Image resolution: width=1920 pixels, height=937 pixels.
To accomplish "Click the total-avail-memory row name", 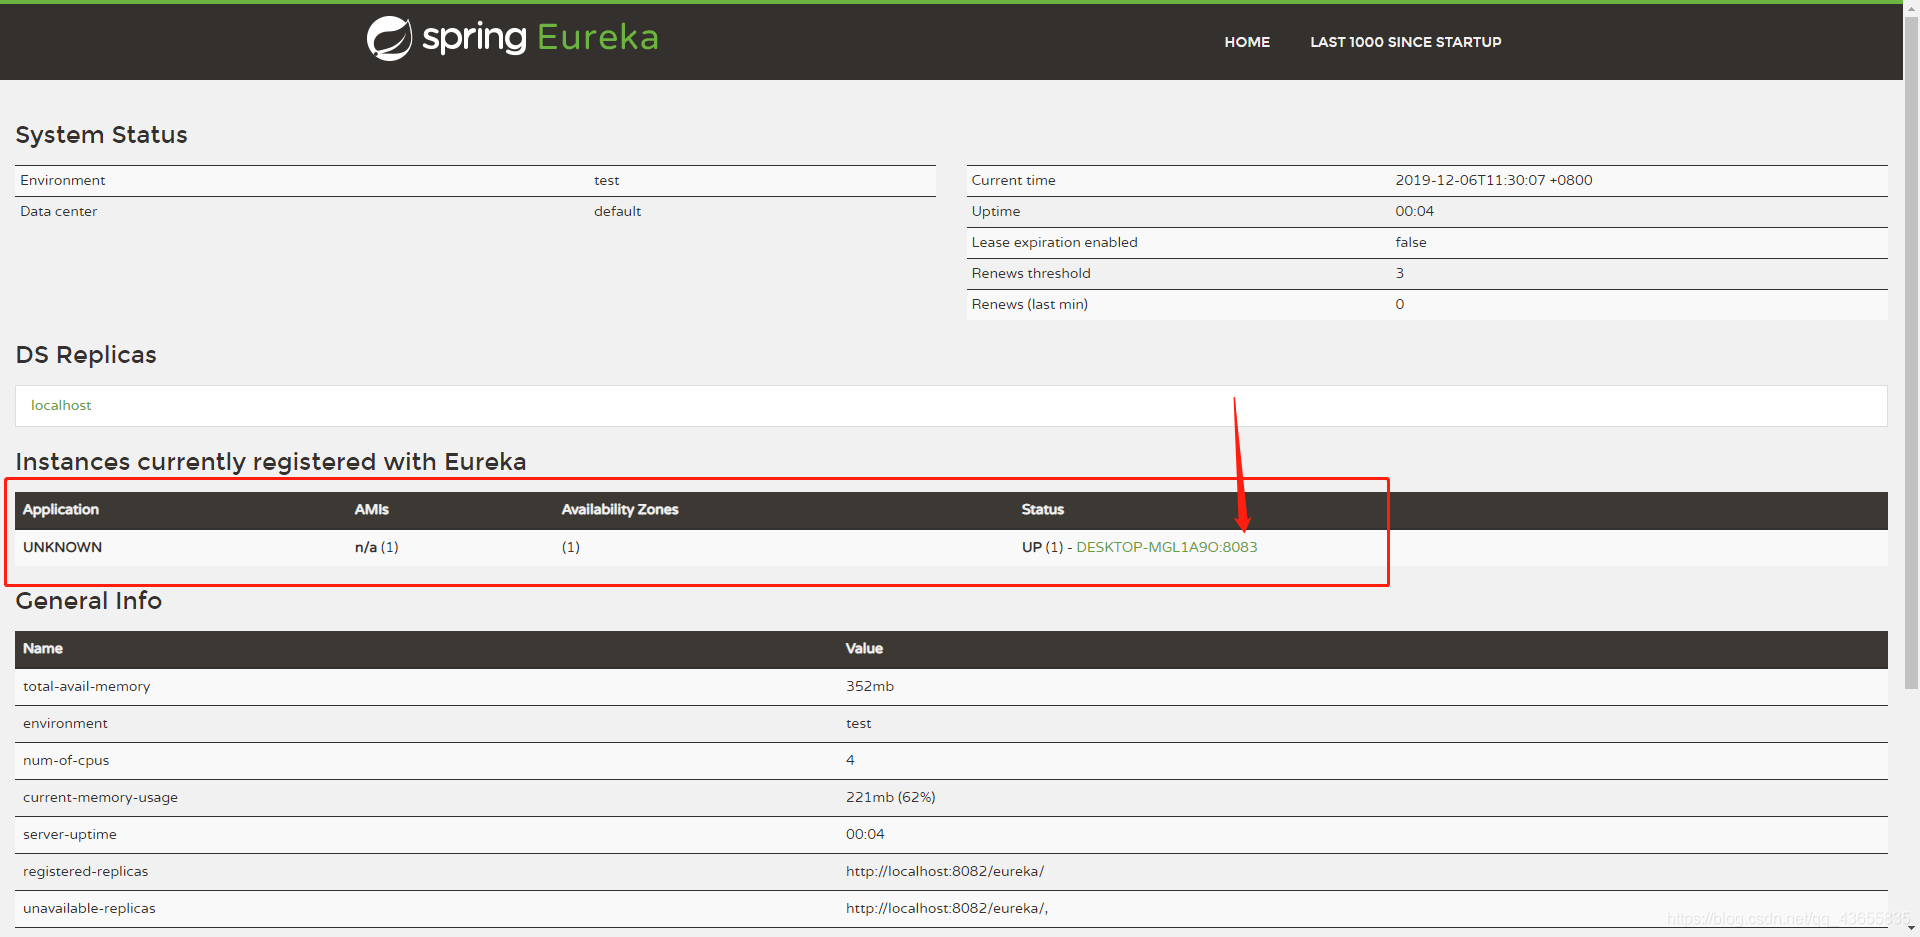I will [x=86, y=686].
